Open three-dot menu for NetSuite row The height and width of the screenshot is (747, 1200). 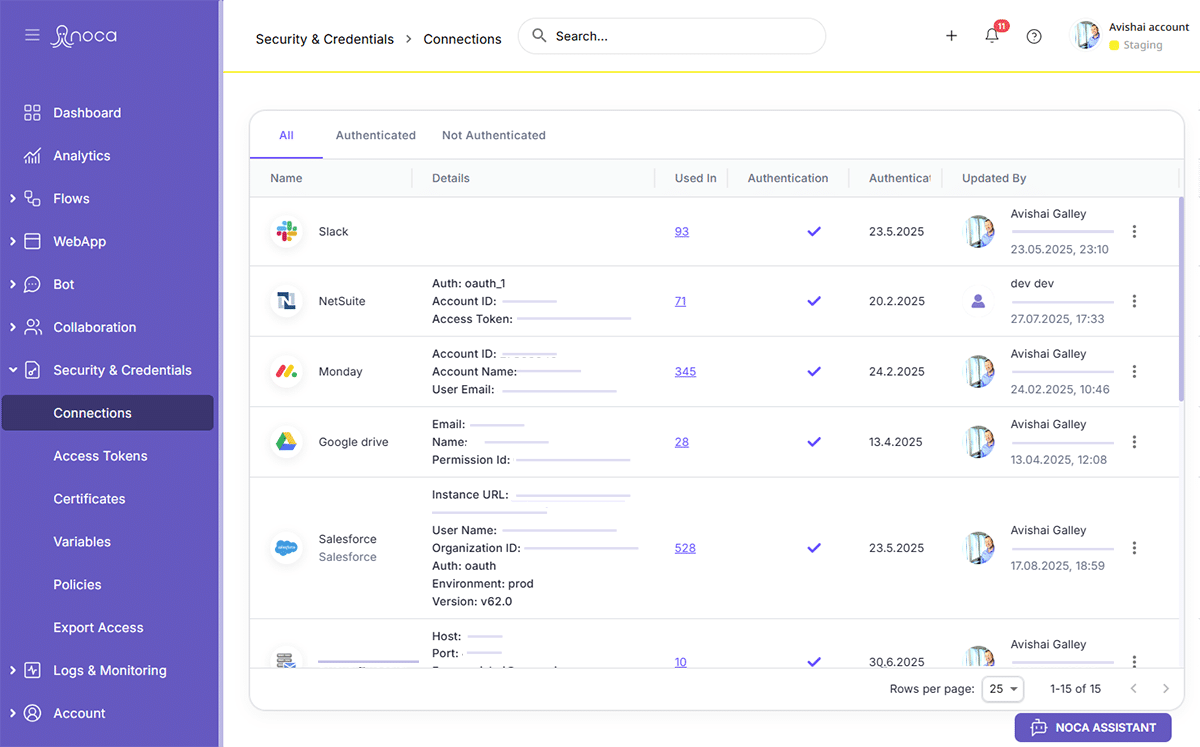coord(1134,301)
